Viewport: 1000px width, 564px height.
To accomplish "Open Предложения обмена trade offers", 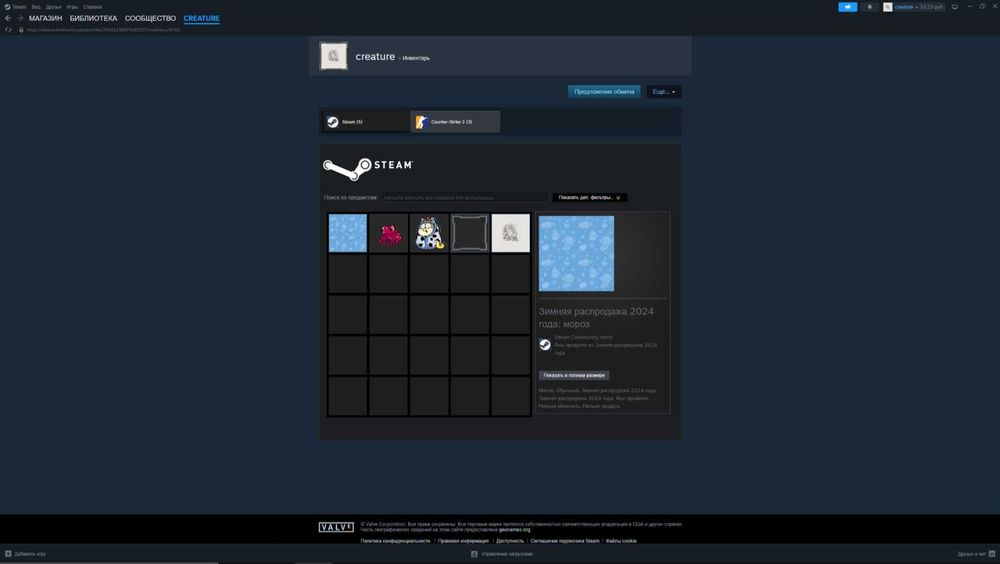I will tap(604, 92).
